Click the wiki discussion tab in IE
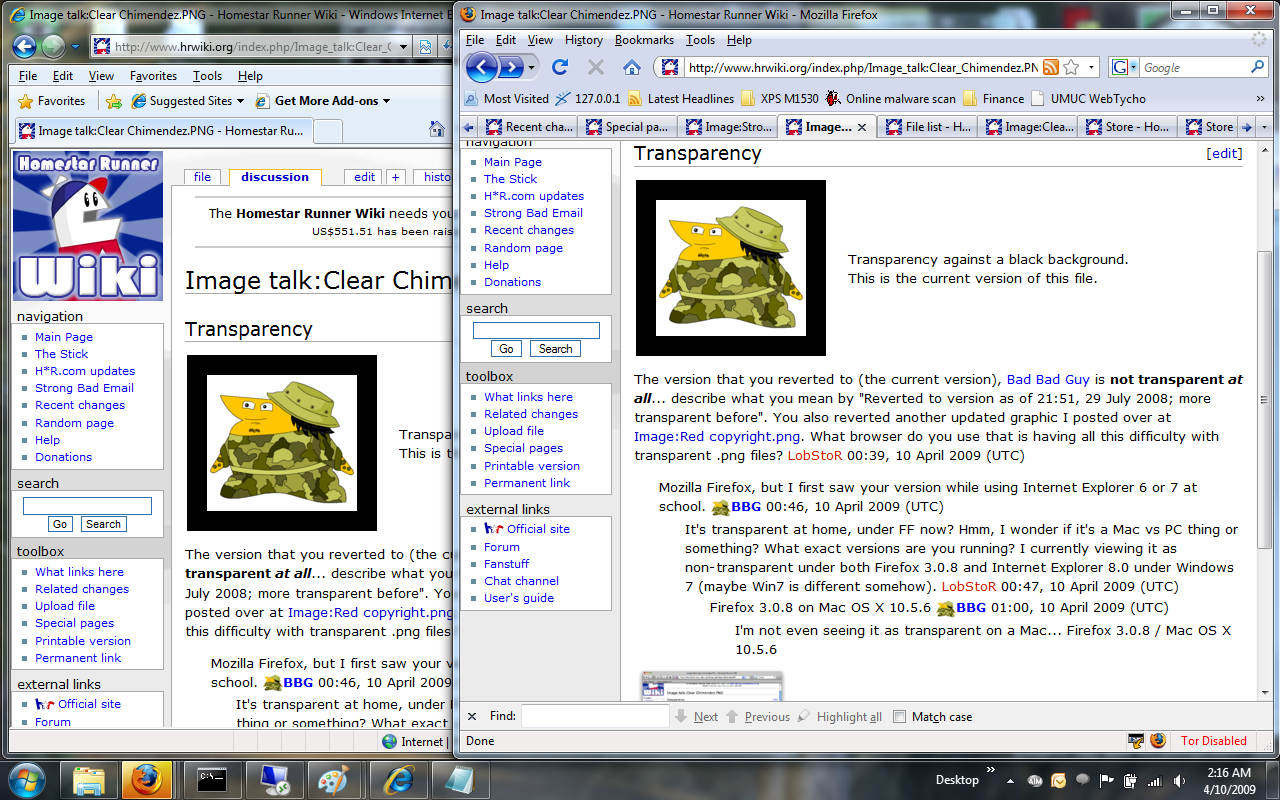Screen dimensions: 1280x800 (x=275, y=176)
